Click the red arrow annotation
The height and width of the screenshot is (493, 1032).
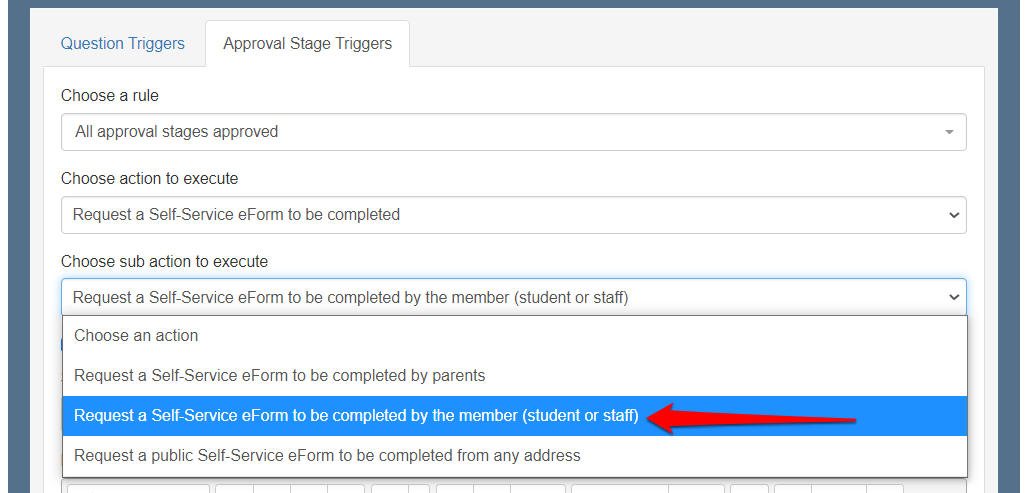point(750,418)
